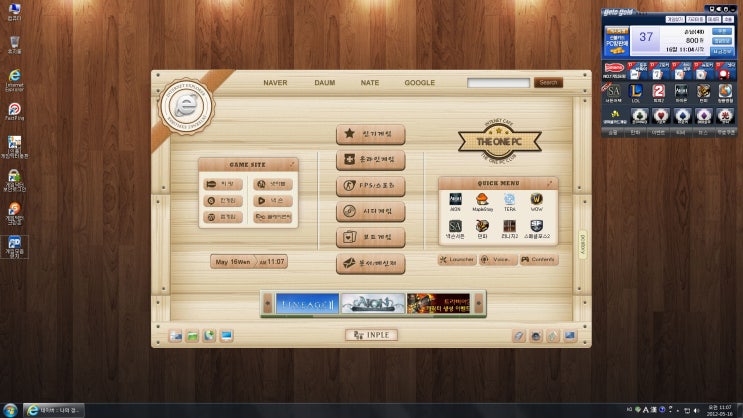Show next banner with right arrow
The image size is (743, 418).
(x=478, y=303)
